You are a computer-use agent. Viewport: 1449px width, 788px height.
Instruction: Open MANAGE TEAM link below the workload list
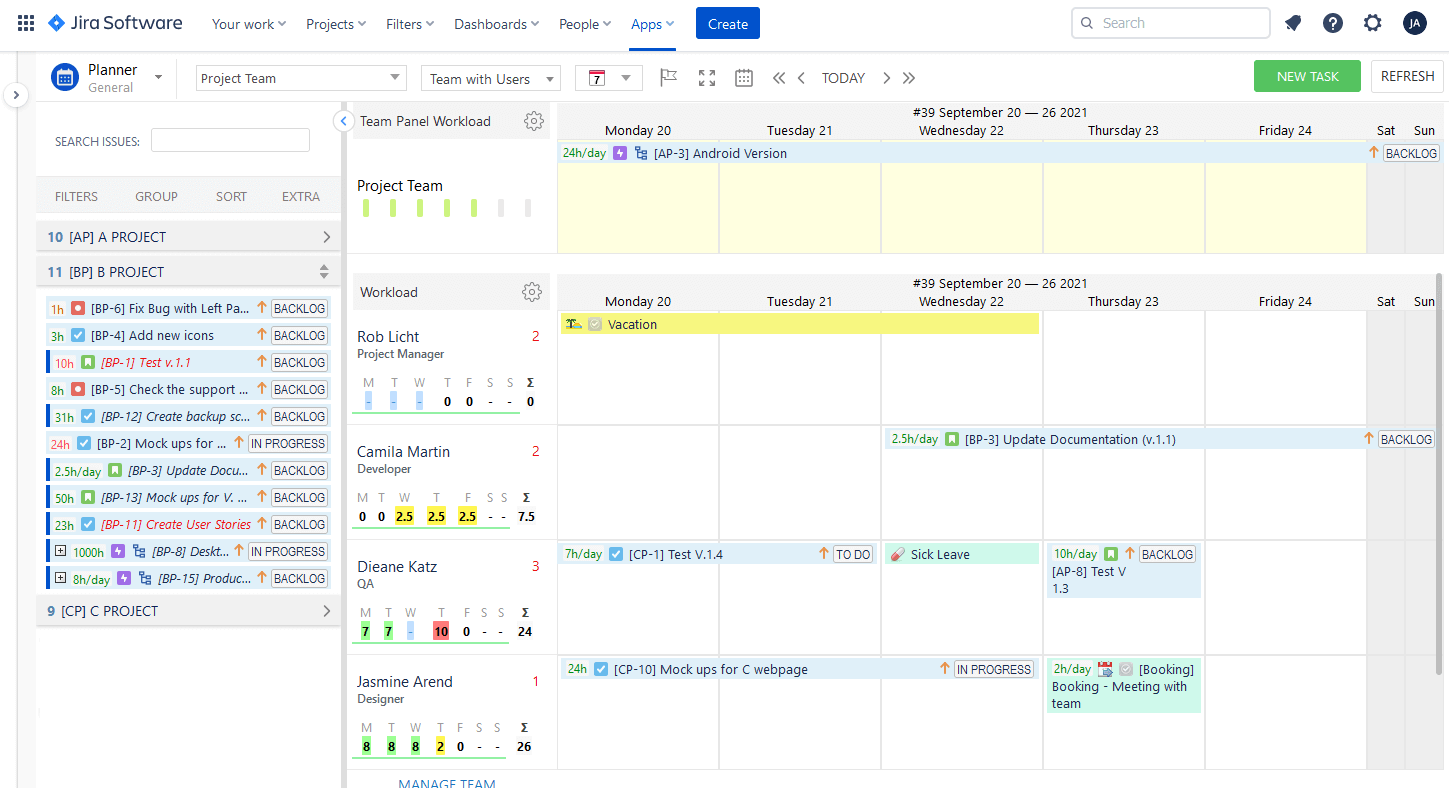446,783
